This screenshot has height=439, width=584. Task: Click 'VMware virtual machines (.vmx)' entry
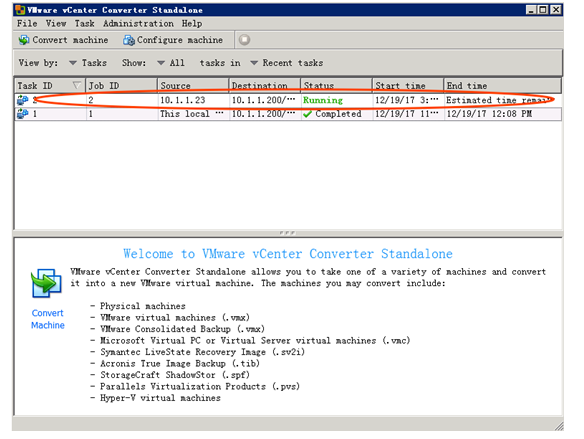pos(175,318)
